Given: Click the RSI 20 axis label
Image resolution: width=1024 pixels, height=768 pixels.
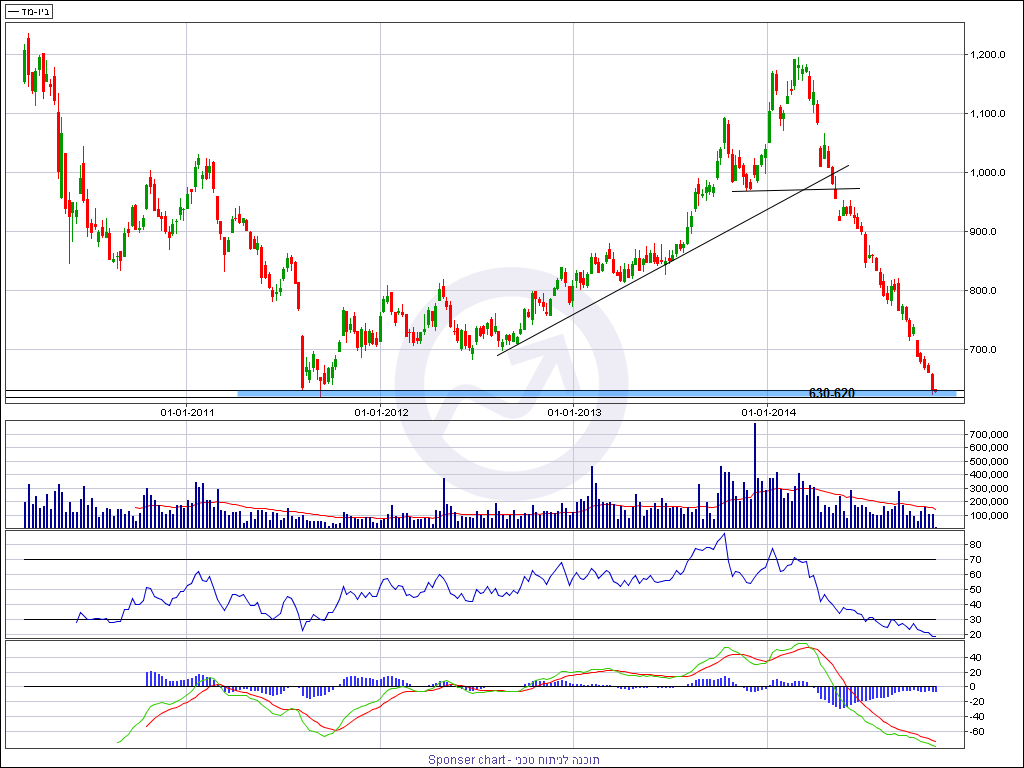Looking at the screenshot, I should click(x=975, y=634).
